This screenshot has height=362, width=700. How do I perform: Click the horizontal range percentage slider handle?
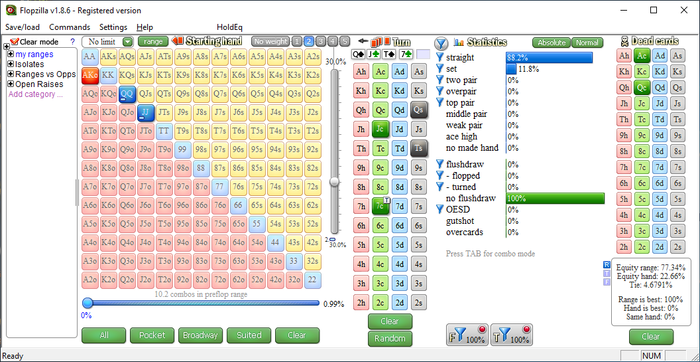pyautogui.click(x=88, y=304)
